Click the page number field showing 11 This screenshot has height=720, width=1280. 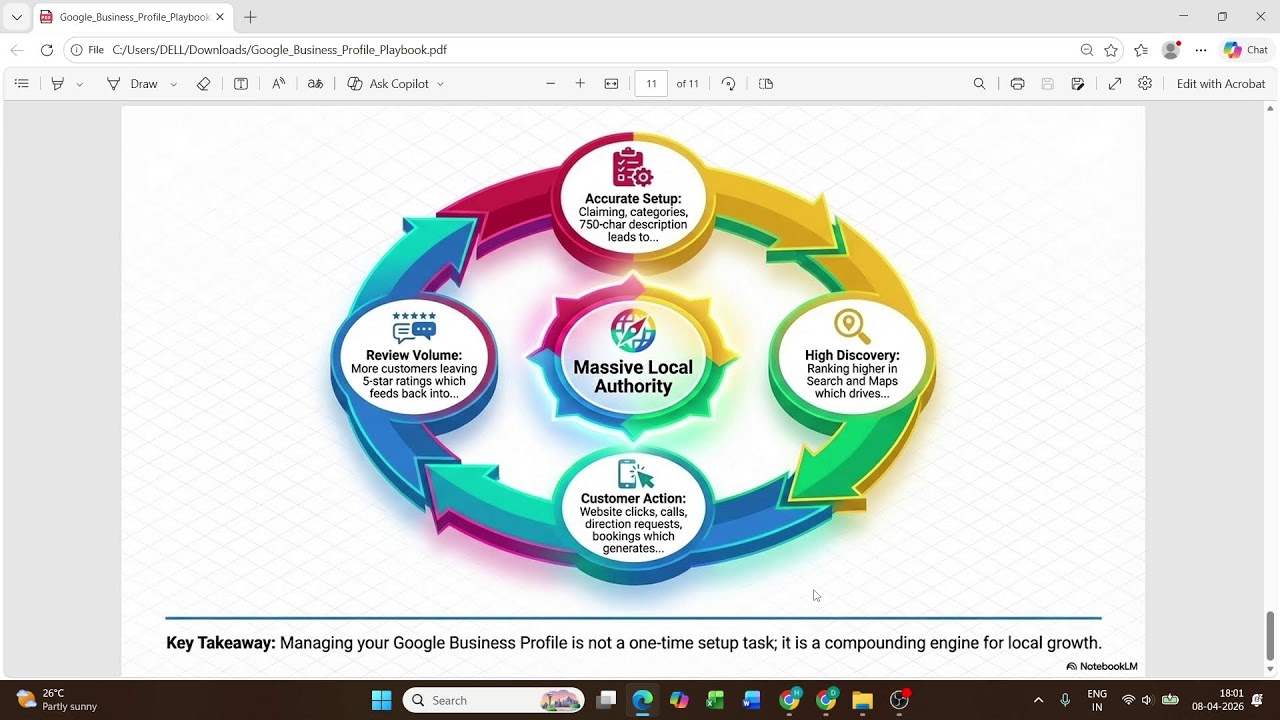click(x=651, y=84)
